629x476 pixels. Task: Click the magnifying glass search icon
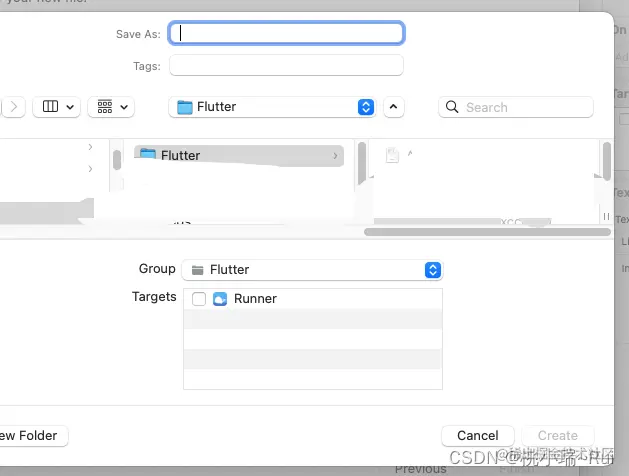pos(452,107)
